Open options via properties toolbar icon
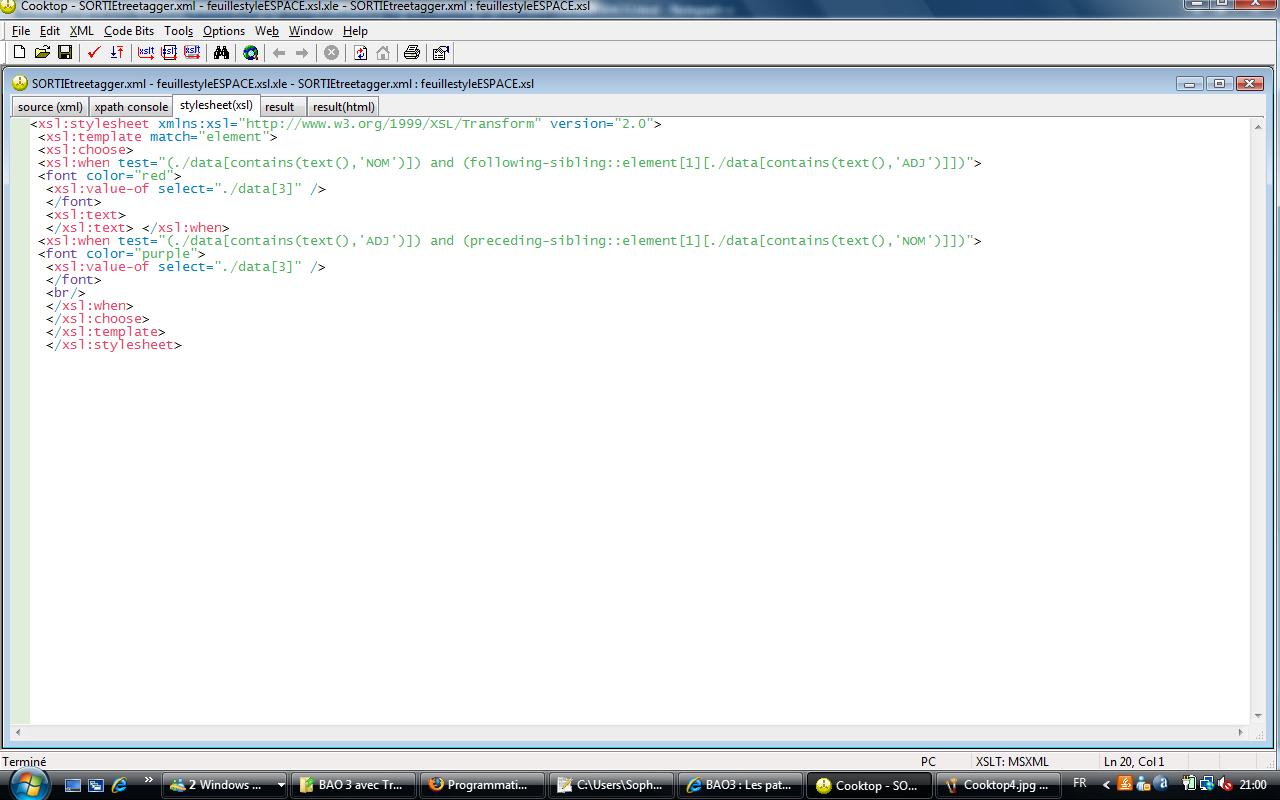 441,52
